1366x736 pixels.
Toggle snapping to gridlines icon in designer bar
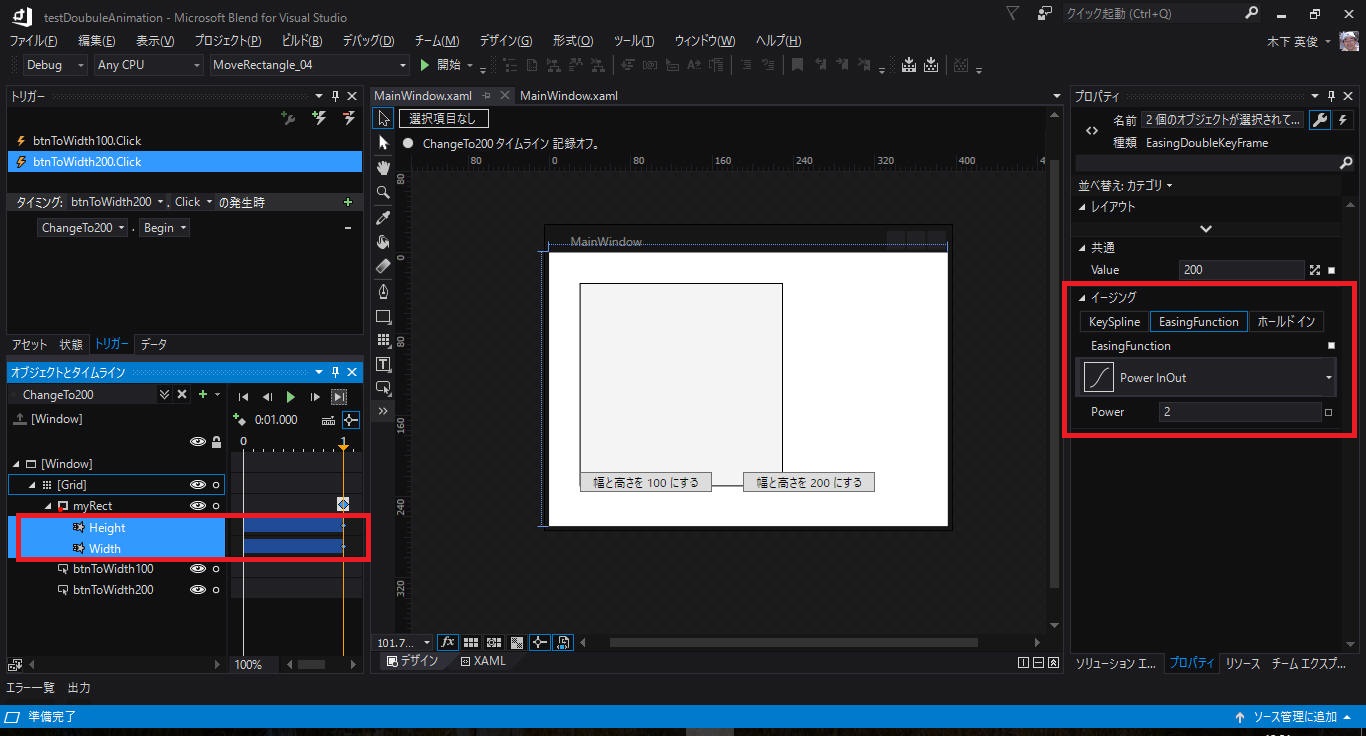[494, 642]
